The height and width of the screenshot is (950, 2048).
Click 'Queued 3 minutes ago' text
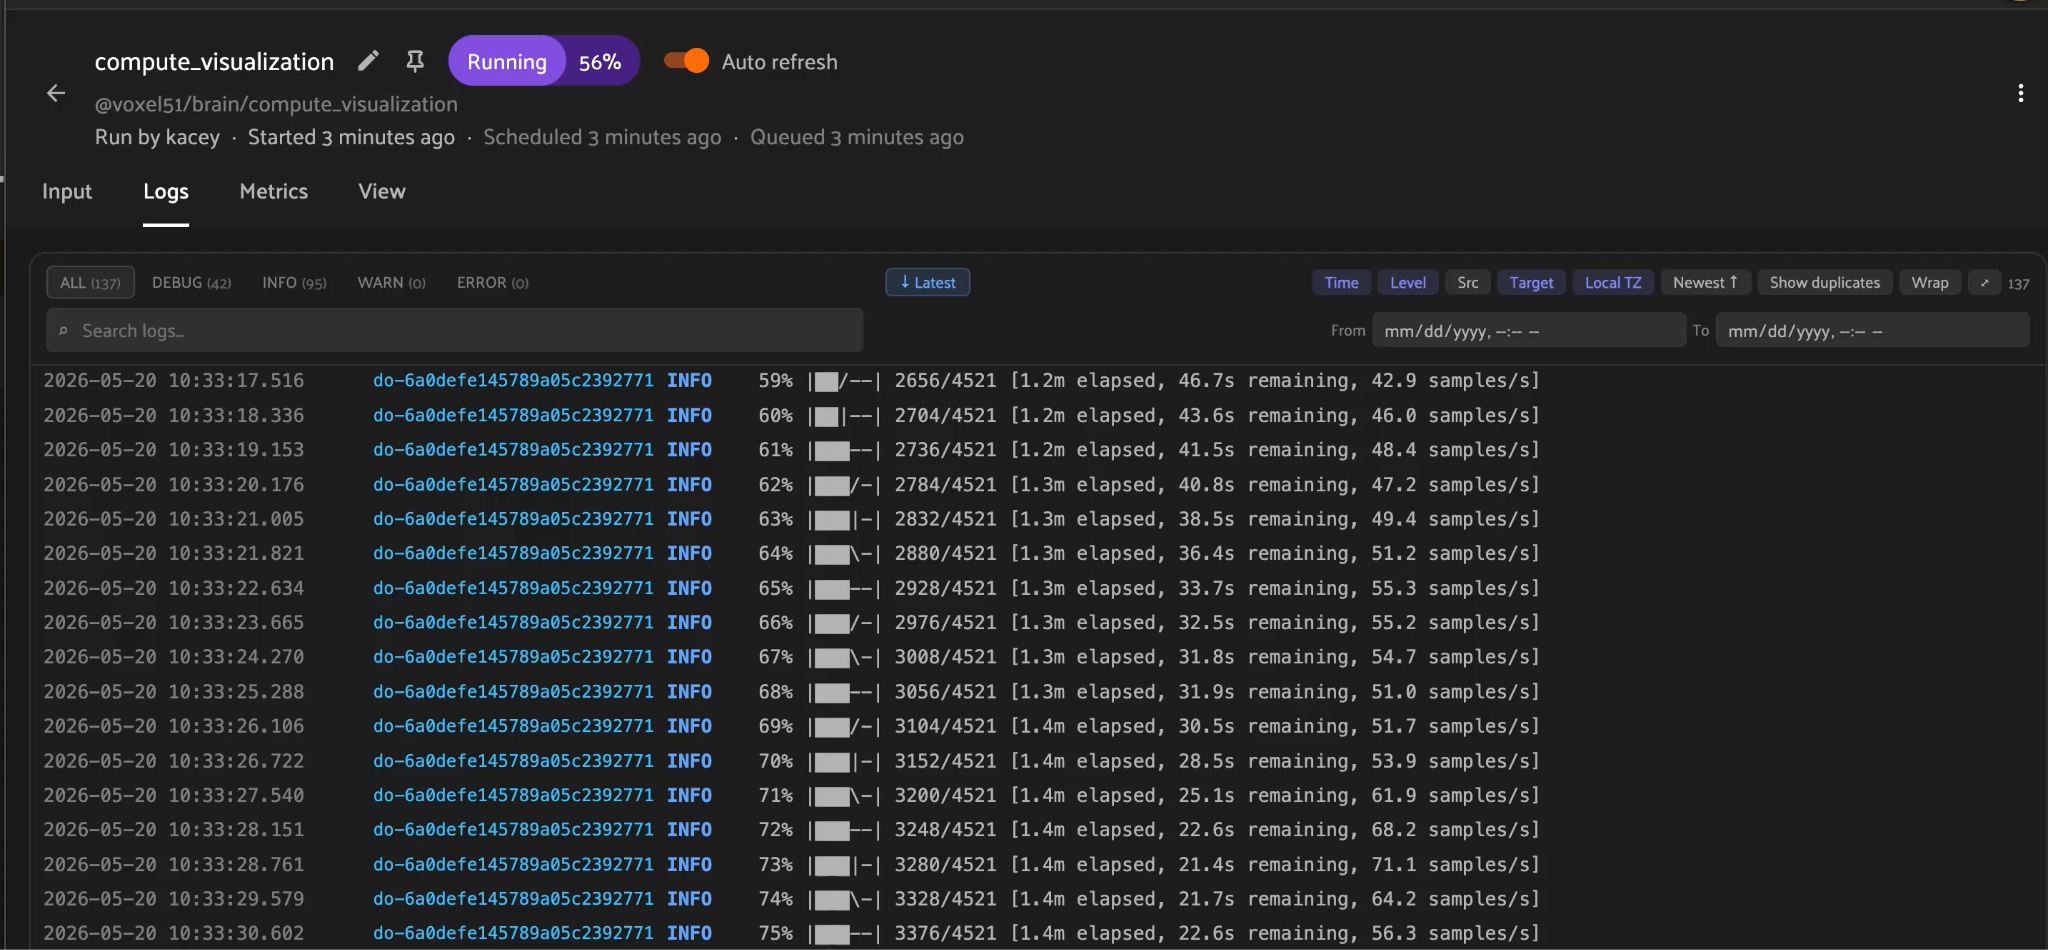click(x=857, y=137)
